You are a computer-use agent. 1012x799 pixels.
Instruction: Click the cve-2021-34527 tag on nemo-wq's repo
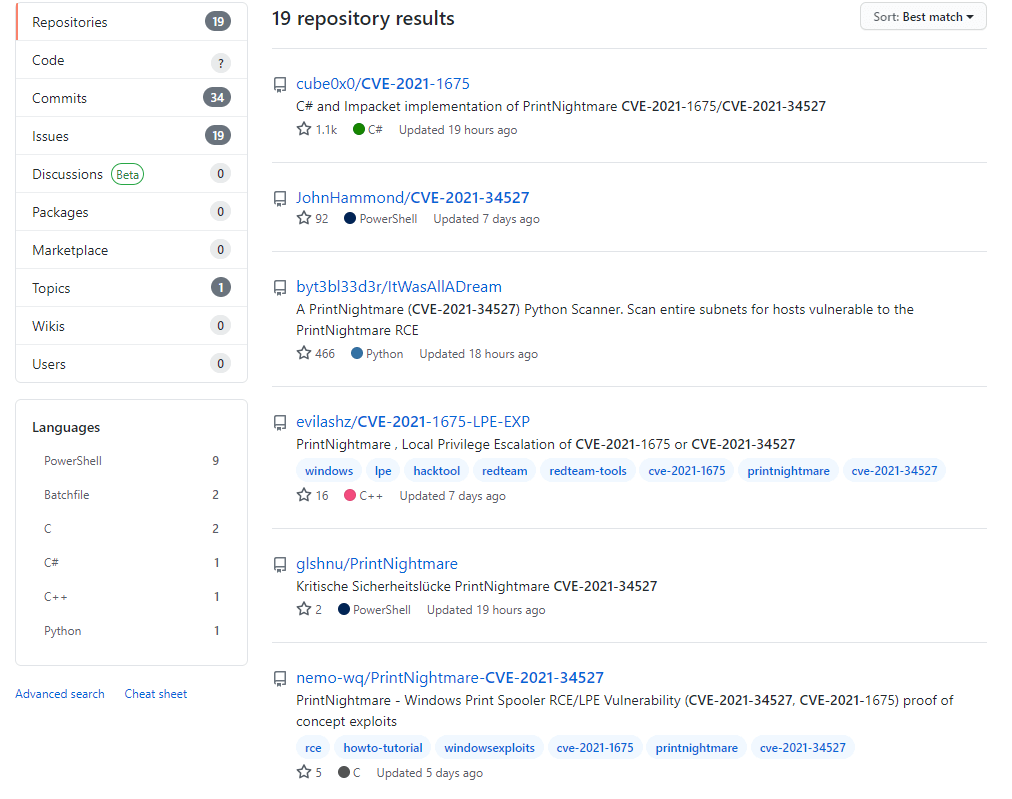coord(803,747)
